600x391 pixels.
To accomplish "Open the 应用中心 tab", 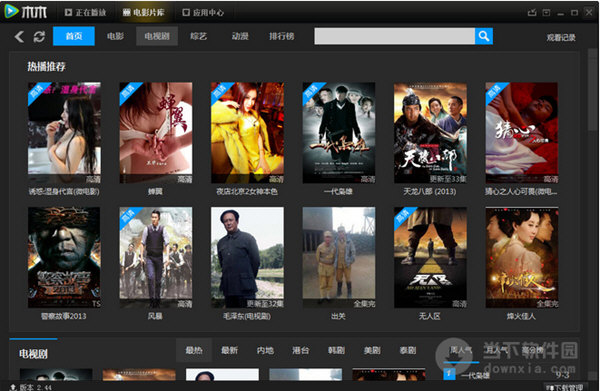I will pos(203,13).
